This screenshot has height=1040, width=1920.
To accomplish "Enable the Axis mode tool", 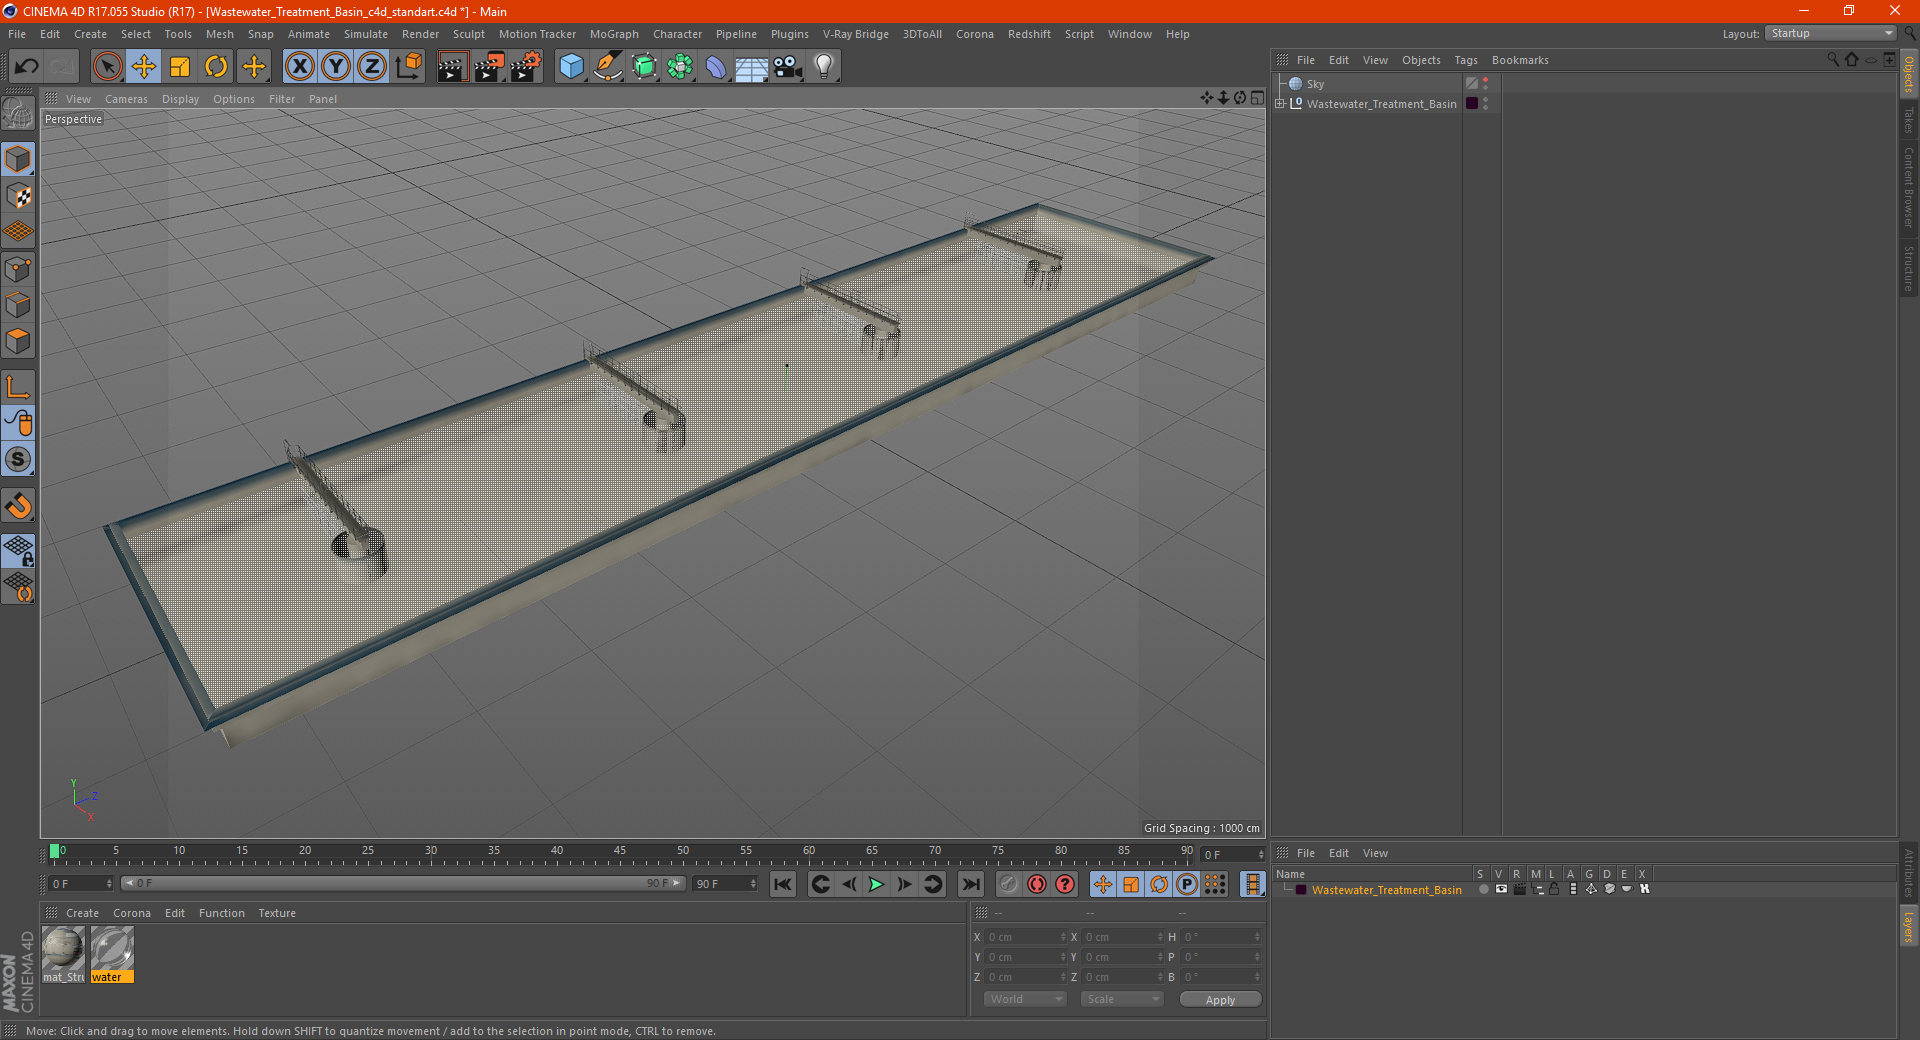I will (x=18, y=386).
